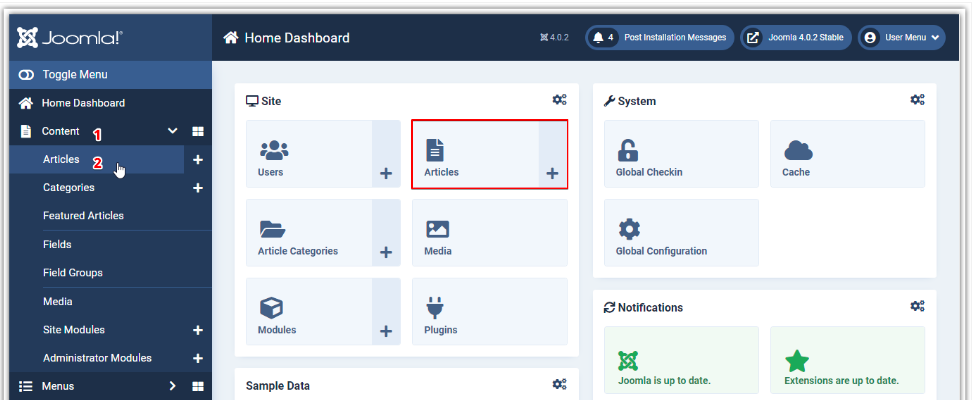Open User Menu dropdown

(x=901, y=38)
